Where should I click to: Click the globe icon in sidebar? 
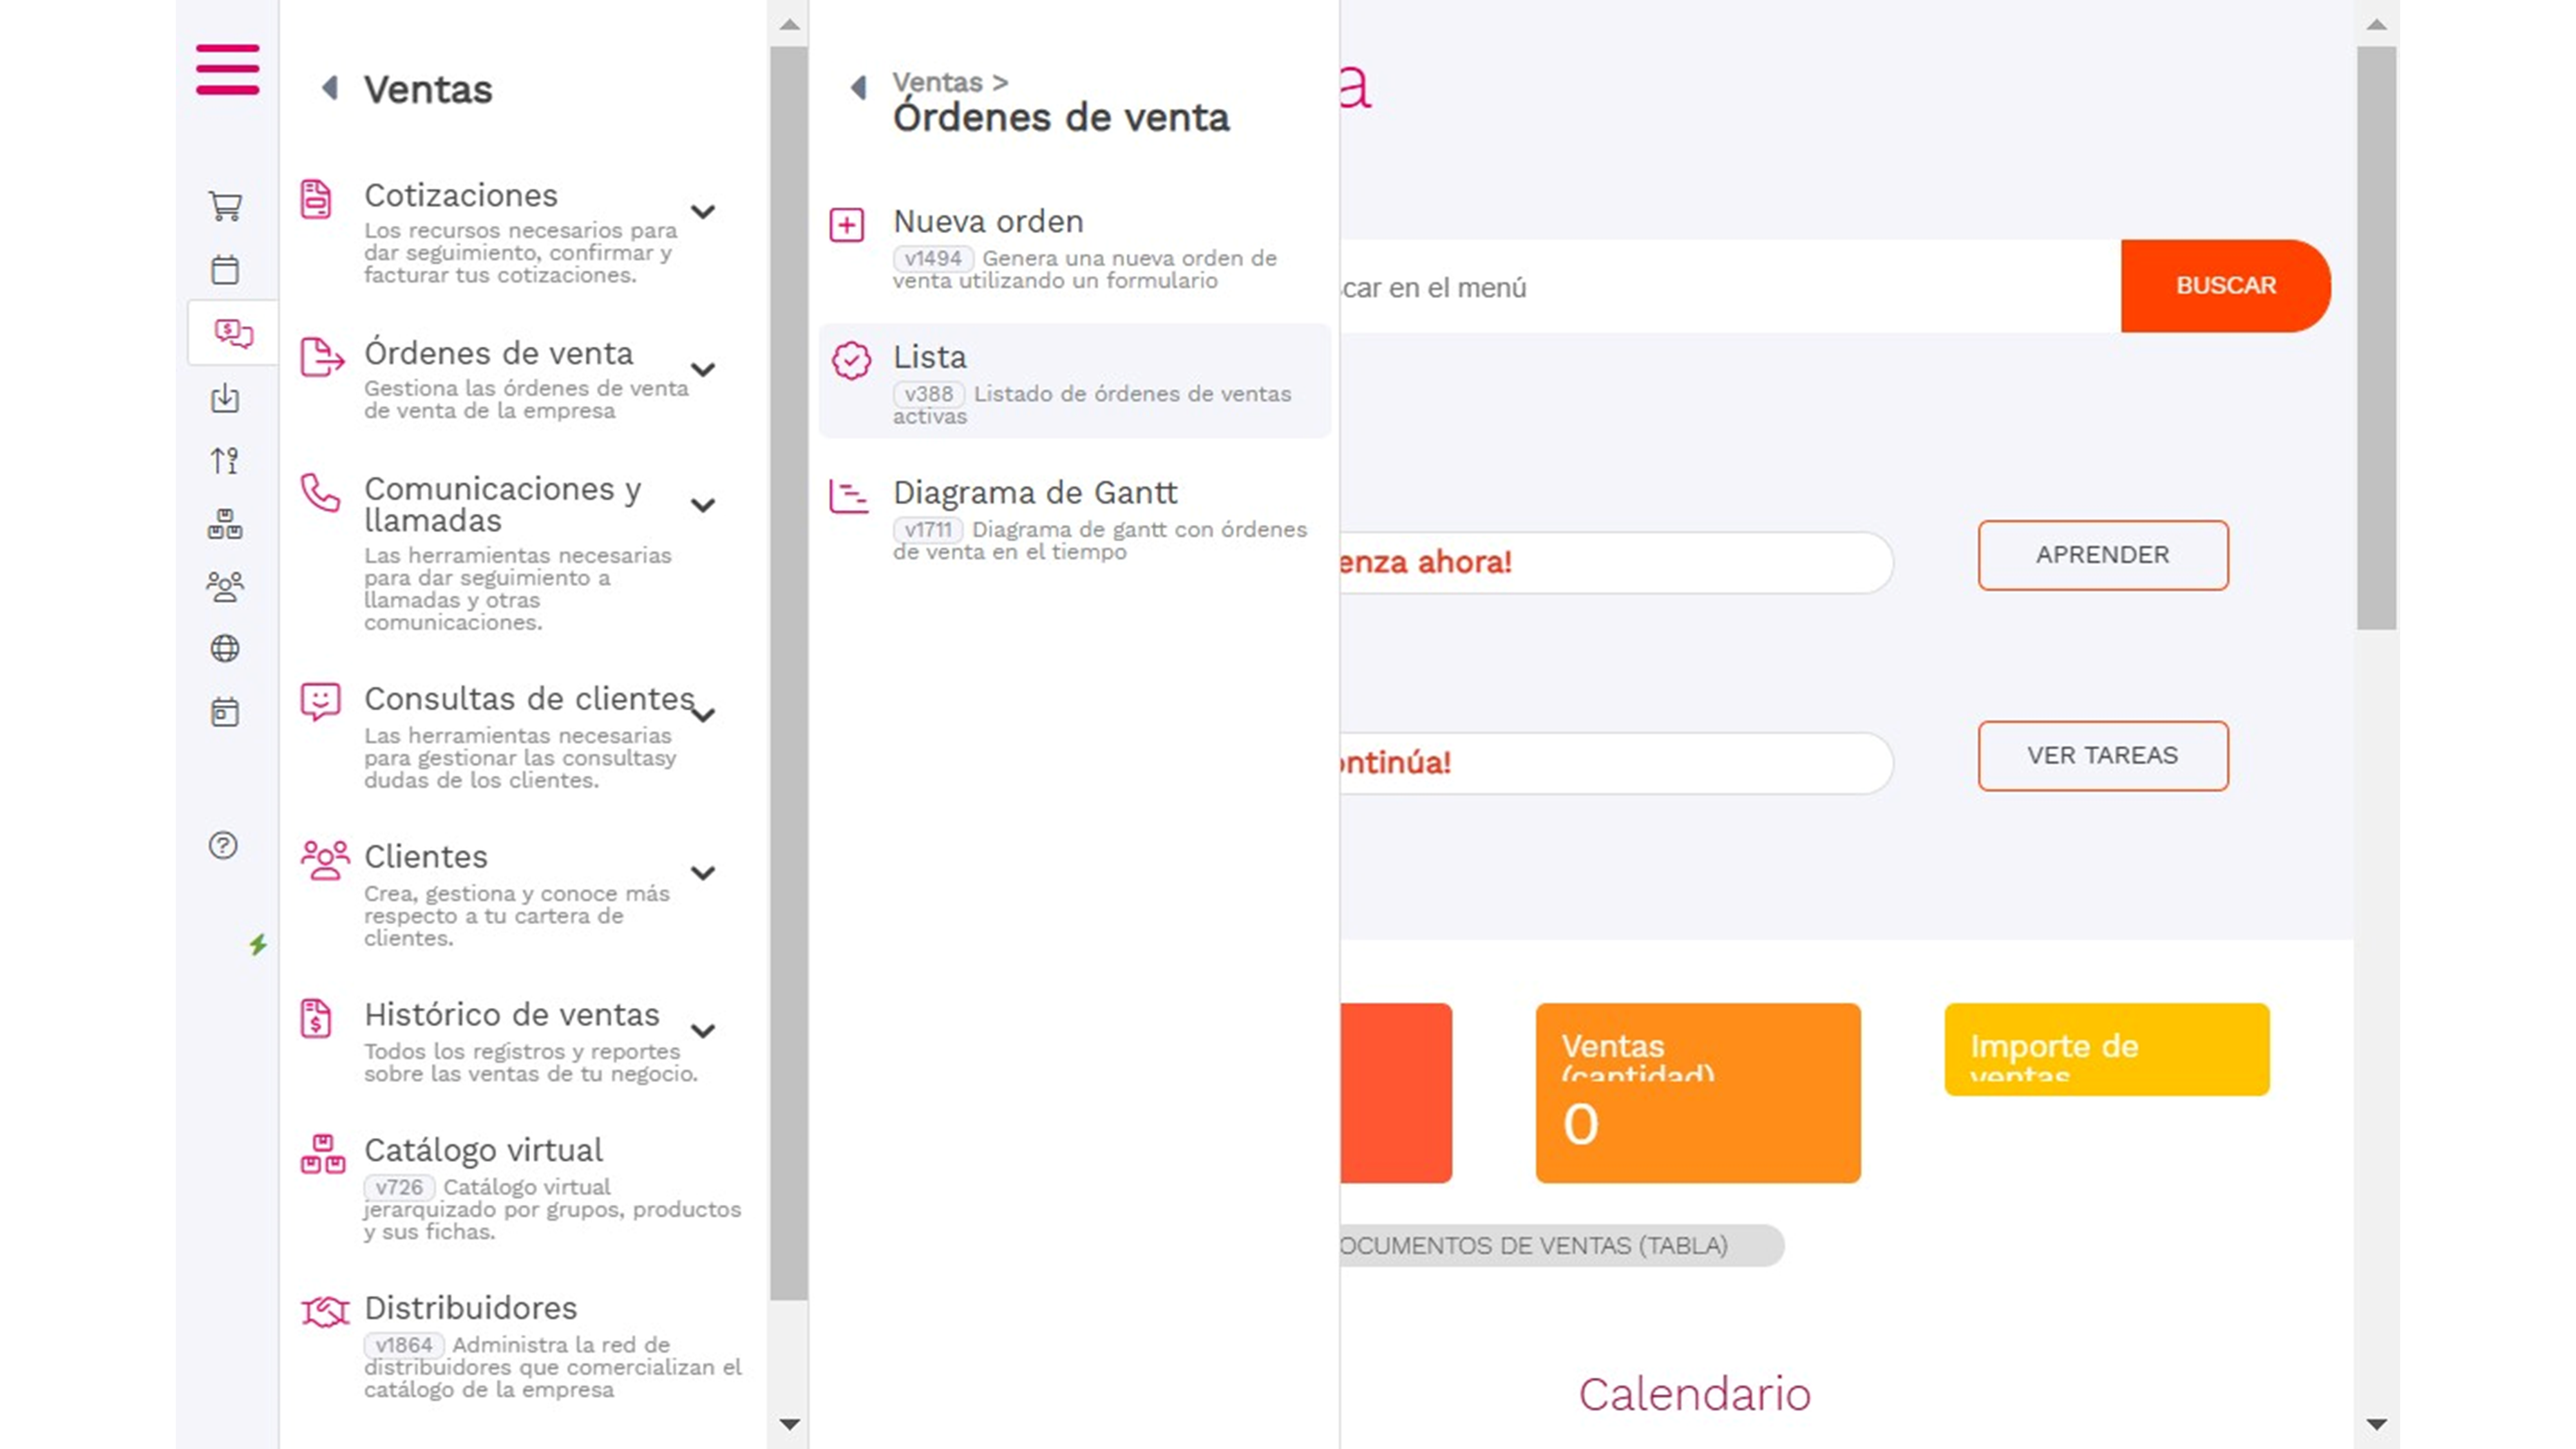click(x=225, y=649)
